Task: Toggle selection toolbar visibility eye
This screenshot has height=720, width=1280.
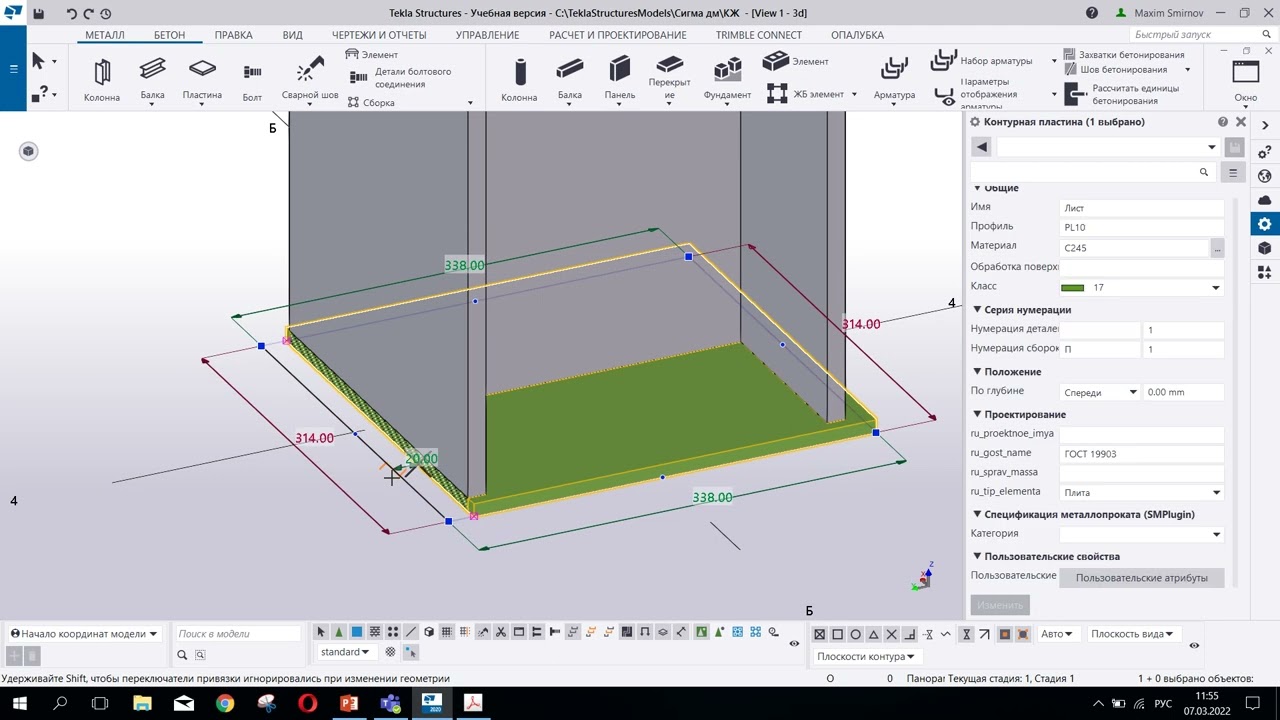Action: click(794, 644)
